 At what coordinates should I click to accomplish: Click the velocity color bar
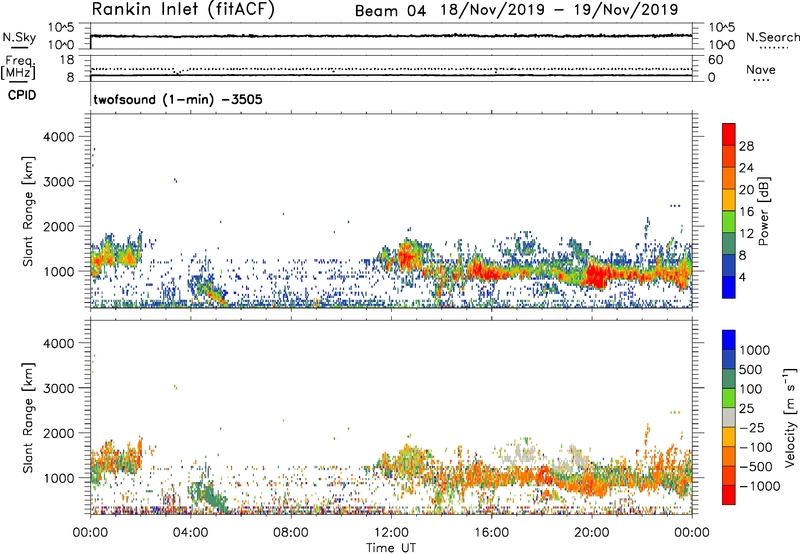(729, 417)
